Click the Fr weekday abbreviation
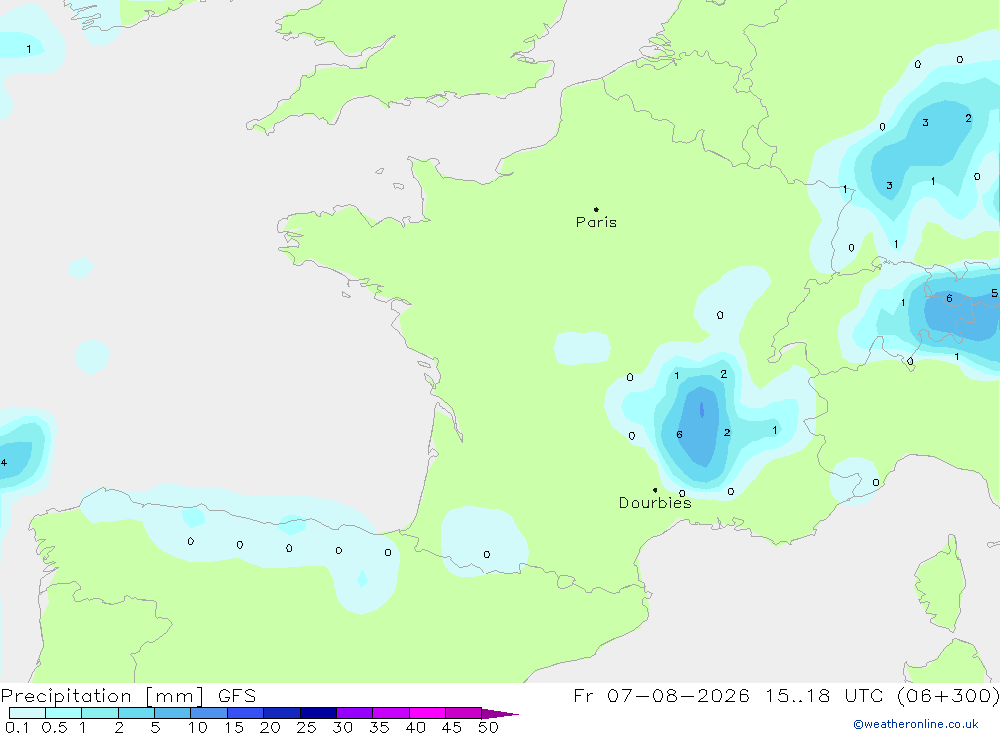 (x=583, y=695)
